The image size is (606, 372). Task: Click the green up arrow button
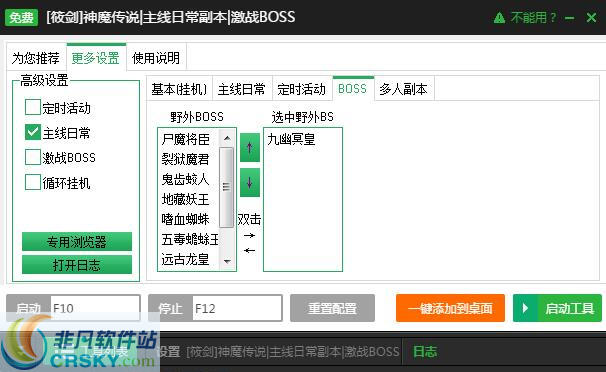pyautogui.click(x=250, y=148)
